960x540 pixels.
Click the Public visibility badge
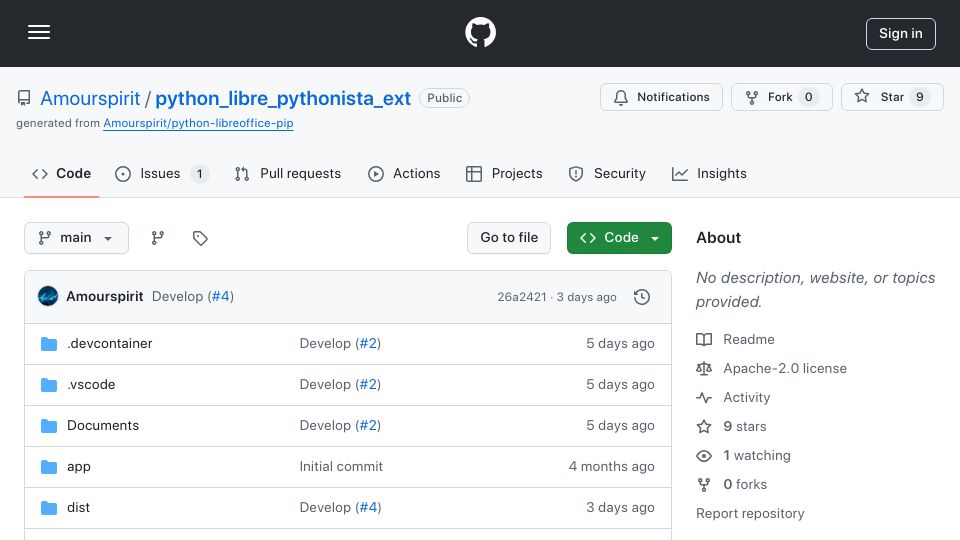tap(444, 98)
